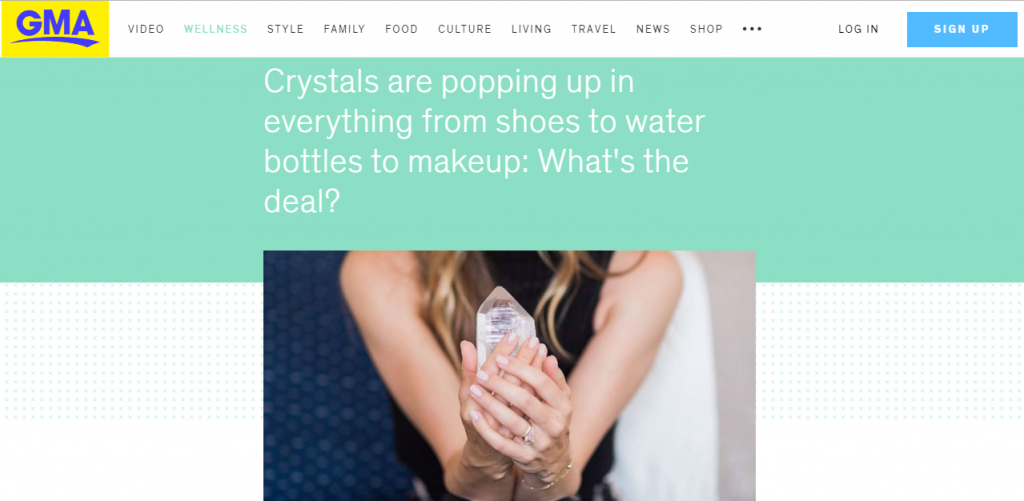1024x501 pixels.
Task: Navigate to the Food section
Action: (401, 29)
